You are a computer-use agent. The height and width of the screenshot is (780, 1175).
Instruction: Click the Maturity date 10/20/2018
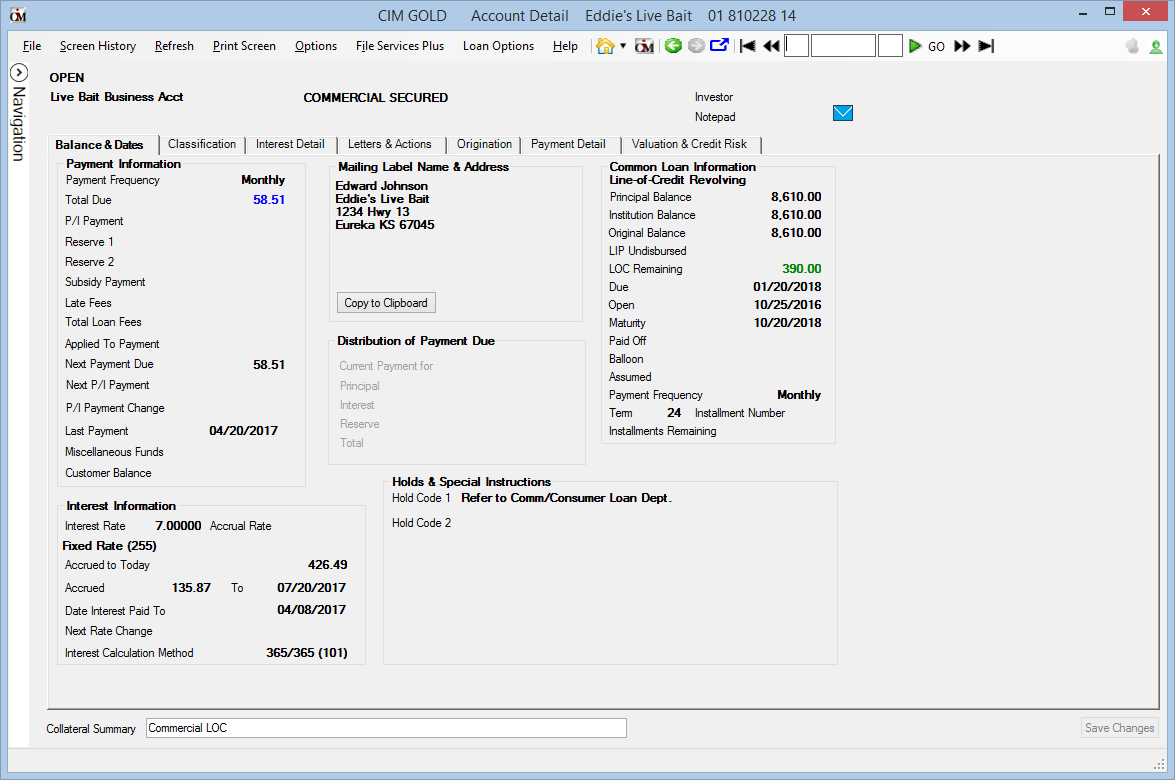pos(788,323)
